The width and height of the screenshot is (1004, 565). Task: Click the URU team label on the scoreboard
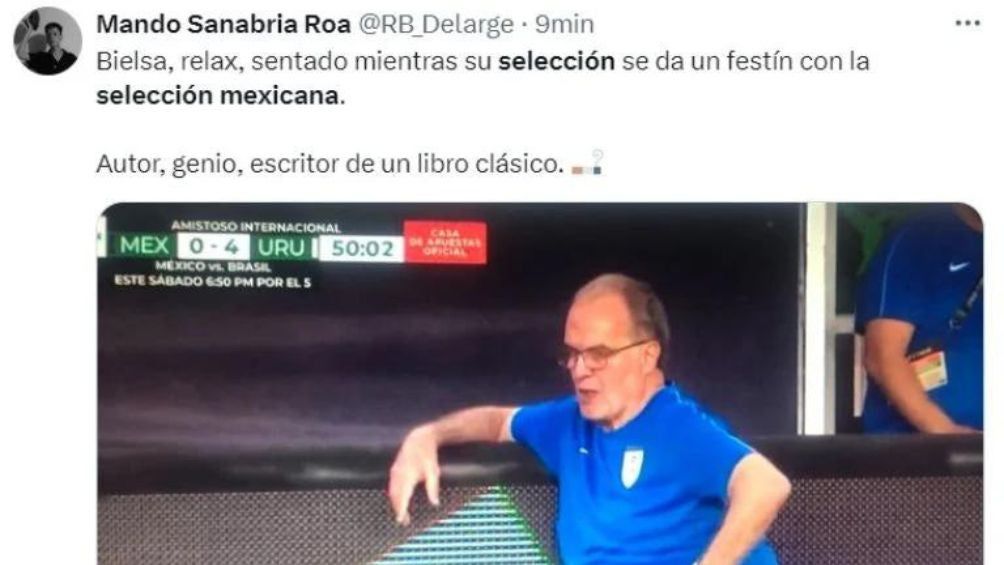(281, 247)
